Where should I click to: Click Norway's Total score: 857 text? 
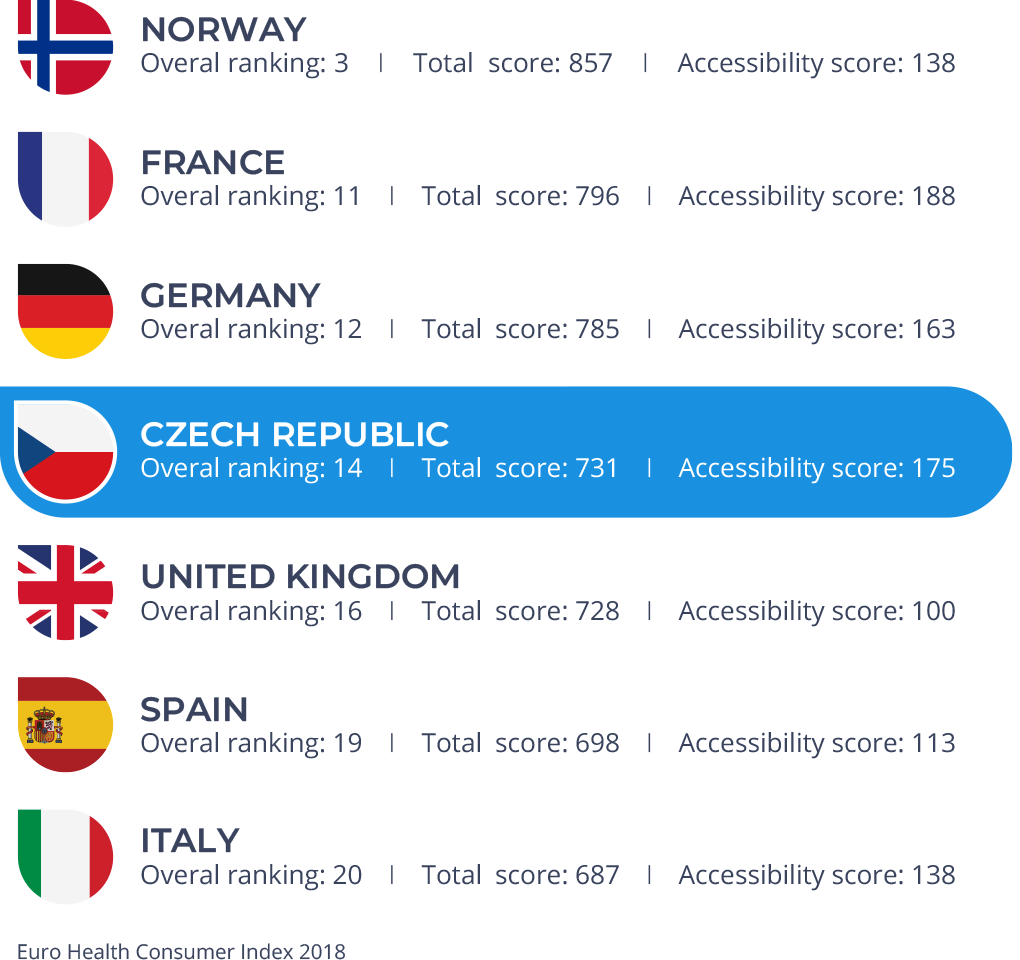[x=512, y=63]
